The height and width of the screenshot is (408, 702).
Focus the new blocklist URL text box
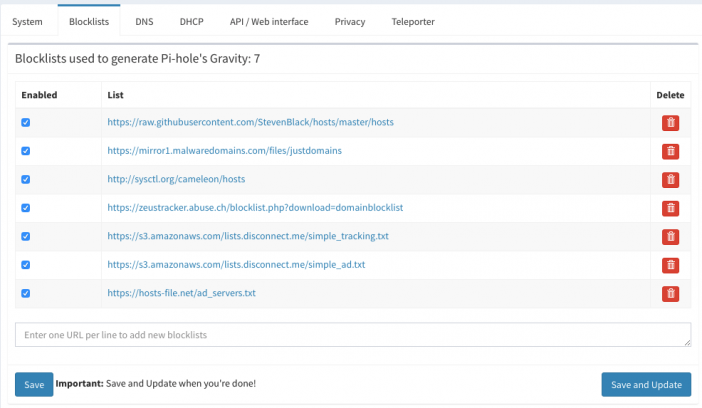point(353,335)
